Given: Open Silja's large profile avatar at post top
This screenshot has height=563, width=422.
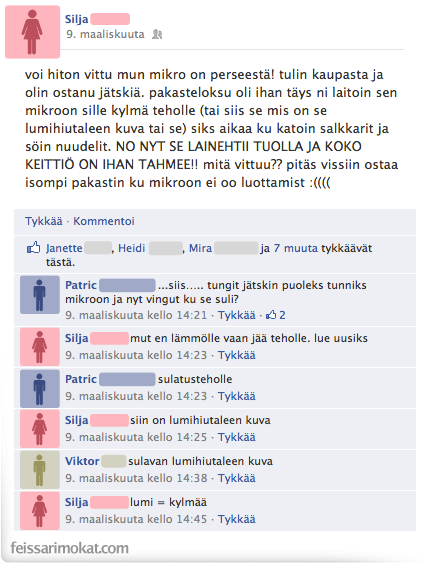Looking at the screenshot, I should pos(32,32).
